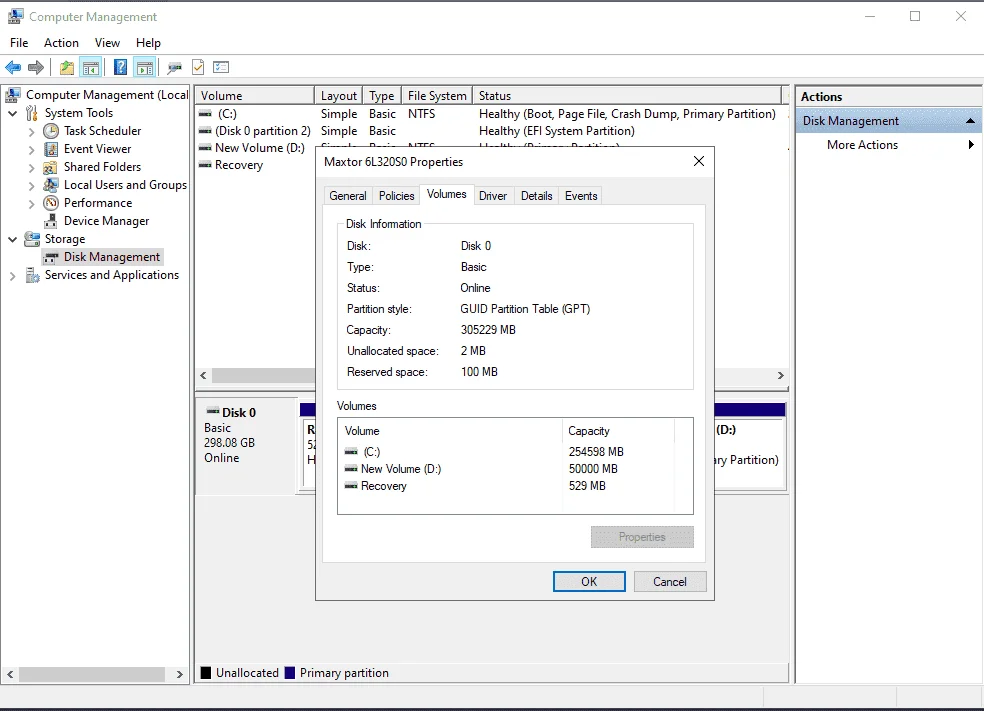Click the tree pane scrollbar right arrow
Viewport: 984px width, 711px height.
[x=179, y=674]
